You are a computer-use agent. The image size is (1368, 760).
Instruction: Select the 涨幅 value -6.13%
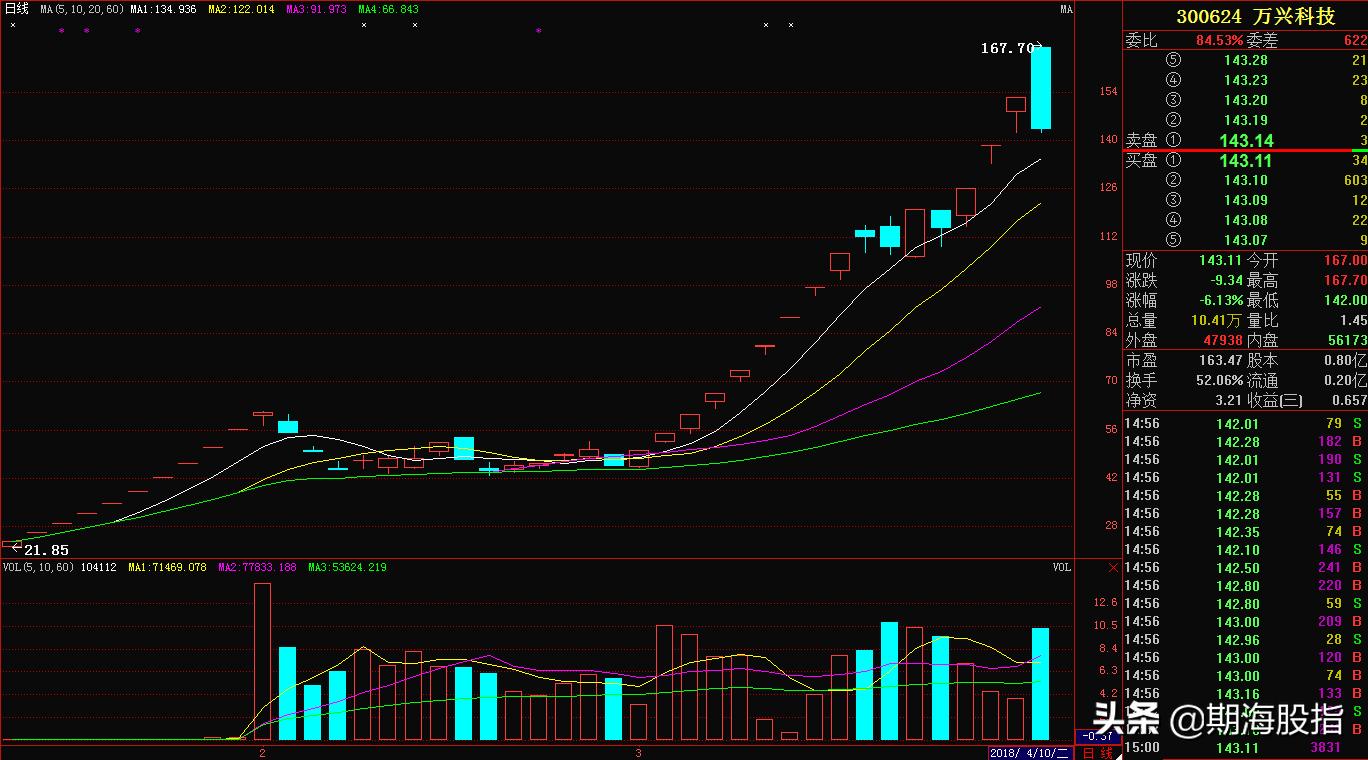[1222, 301]
